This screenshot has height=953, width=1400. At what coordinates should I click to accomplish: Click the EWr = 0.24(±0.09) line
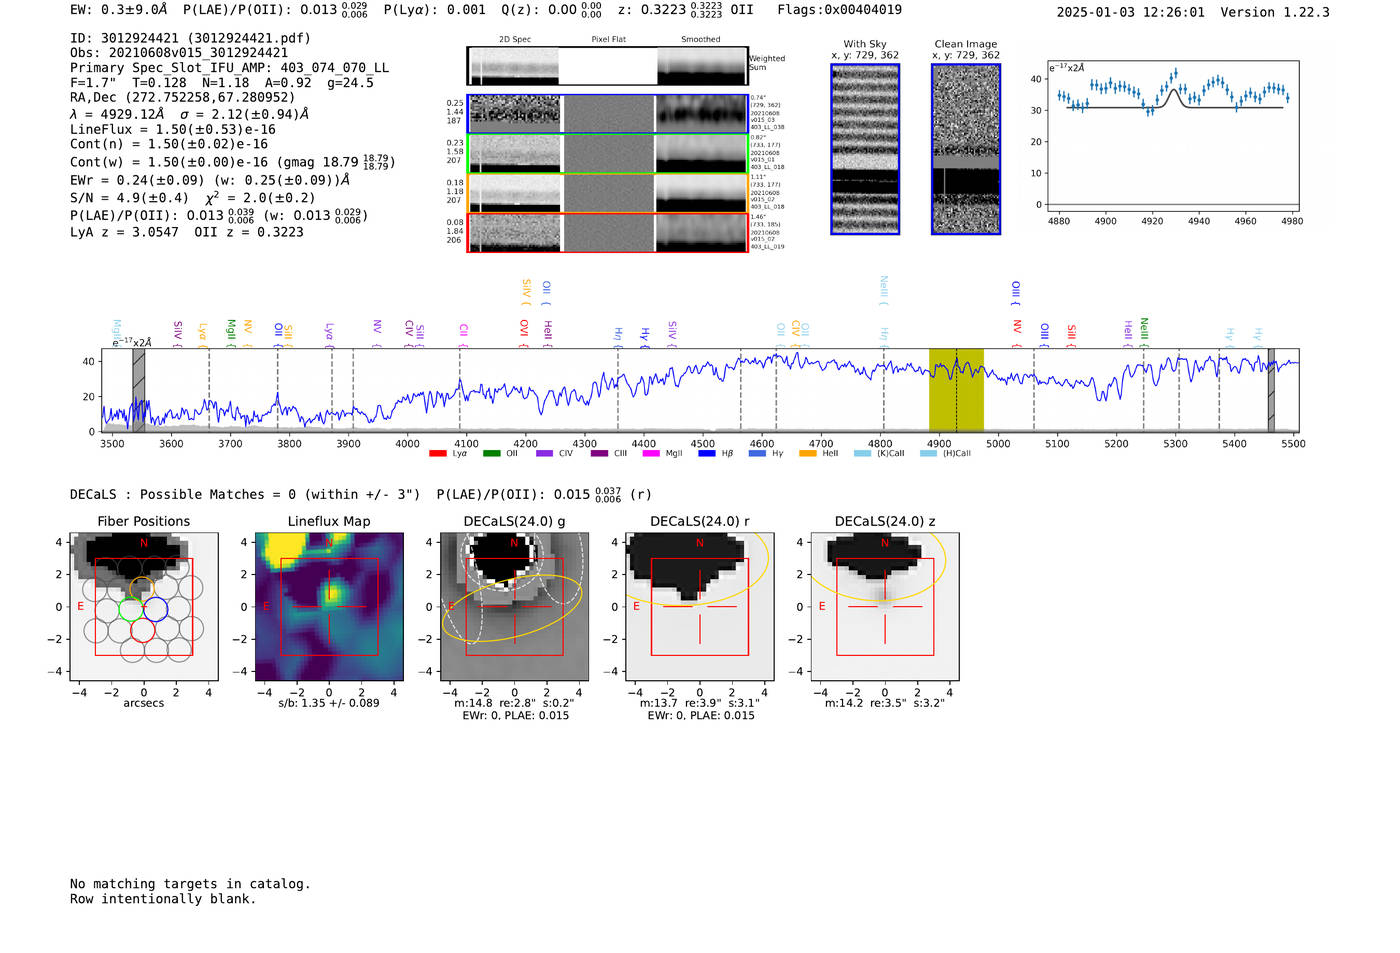[210, 181]
